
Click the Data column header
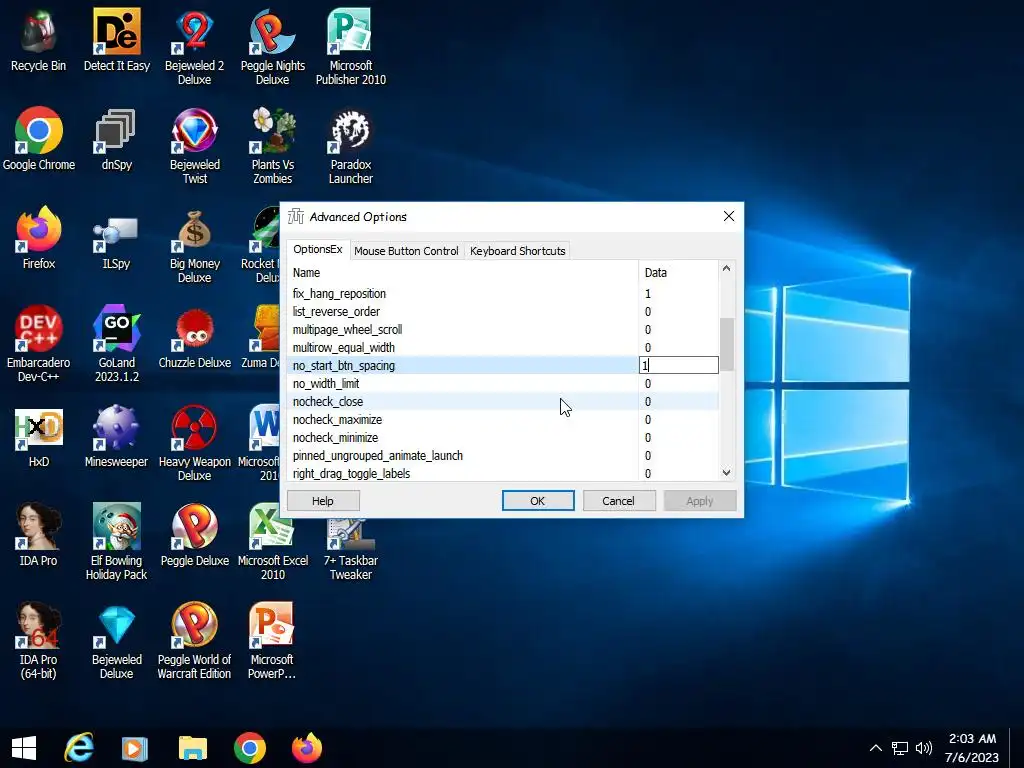click(x=679, y=272)
